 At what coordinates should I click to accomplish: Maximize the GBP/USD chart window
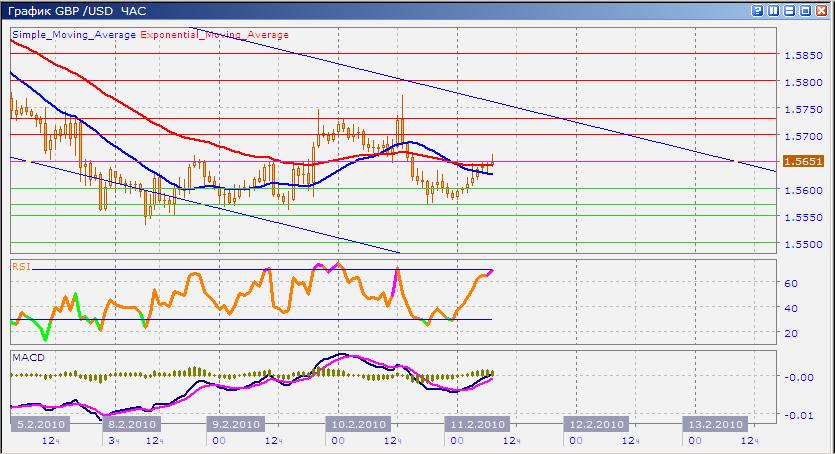tap(805, 10)
